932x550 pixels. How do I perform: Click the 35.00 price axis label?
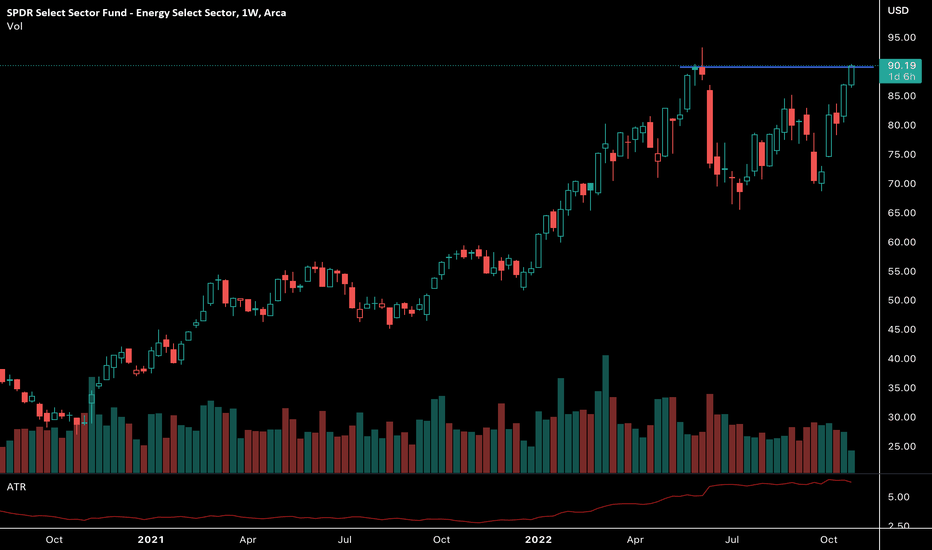click(x=902, y=388)
